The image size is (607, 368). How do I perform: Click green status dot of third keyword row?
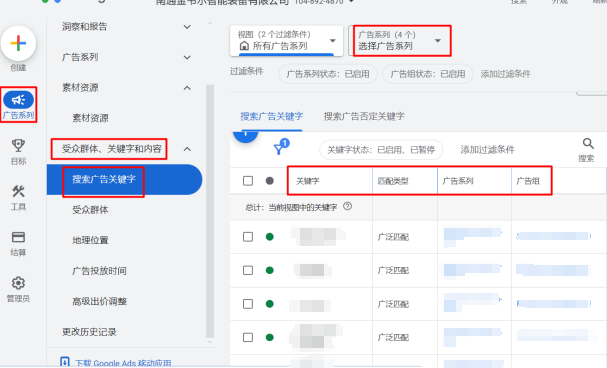270,304
